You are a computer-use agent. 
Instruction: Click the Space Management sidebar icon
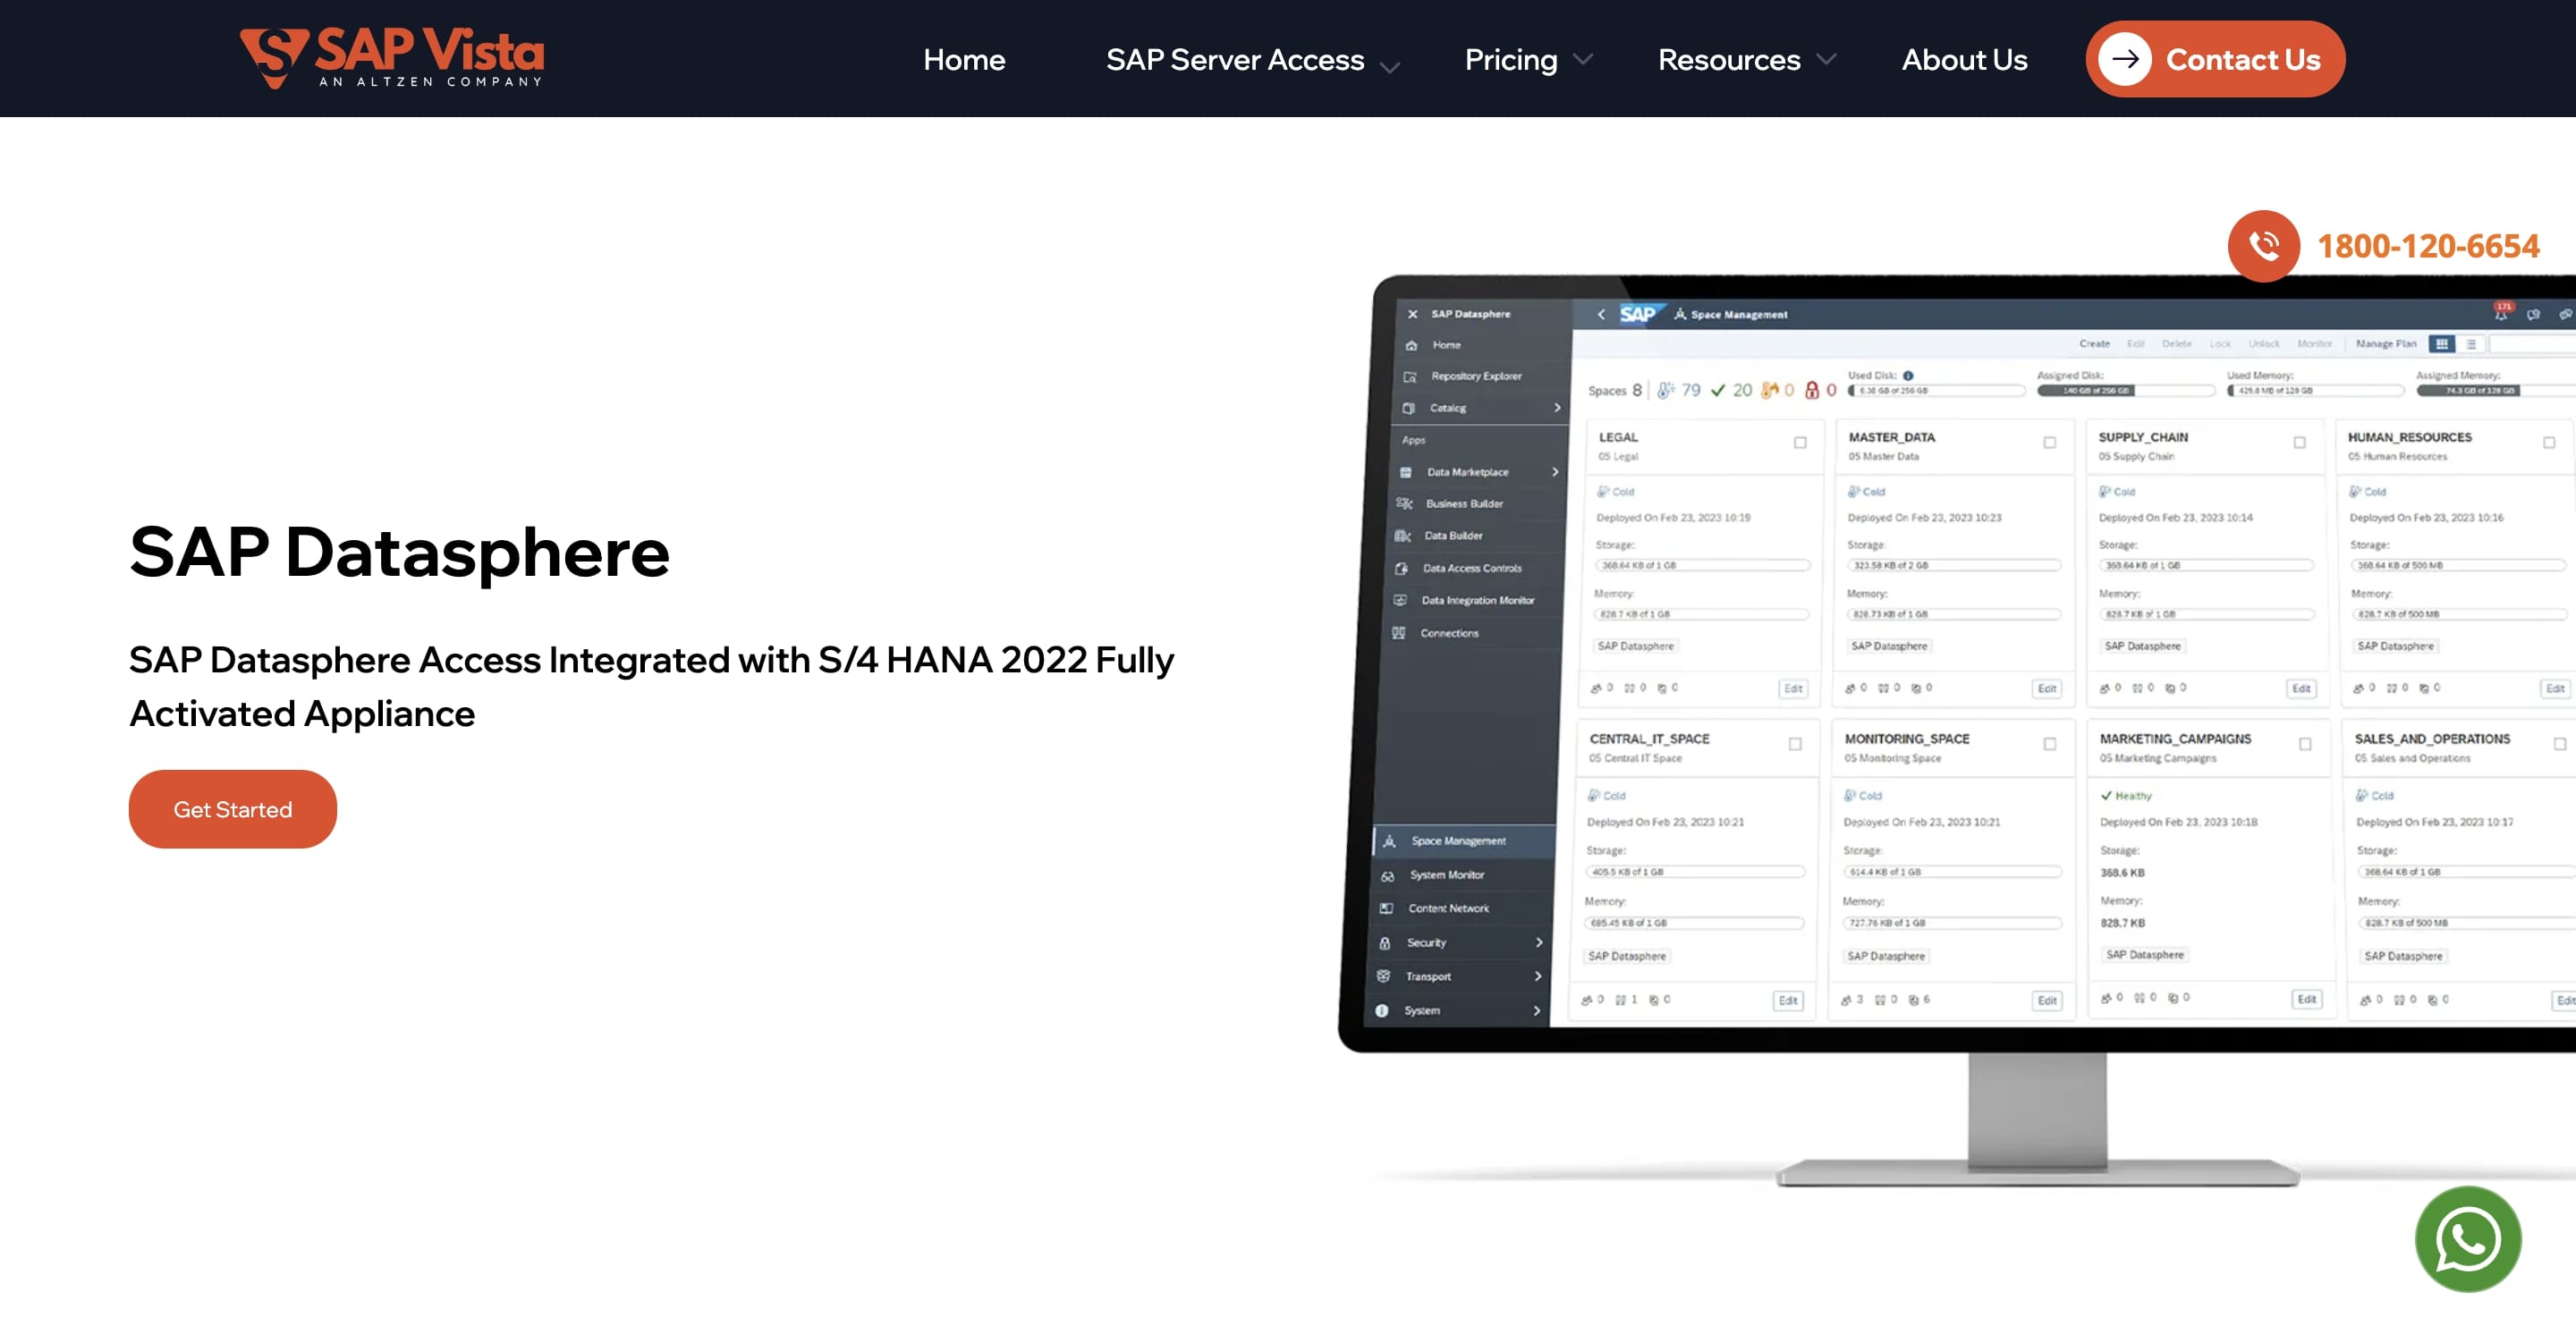point(1389,841)
